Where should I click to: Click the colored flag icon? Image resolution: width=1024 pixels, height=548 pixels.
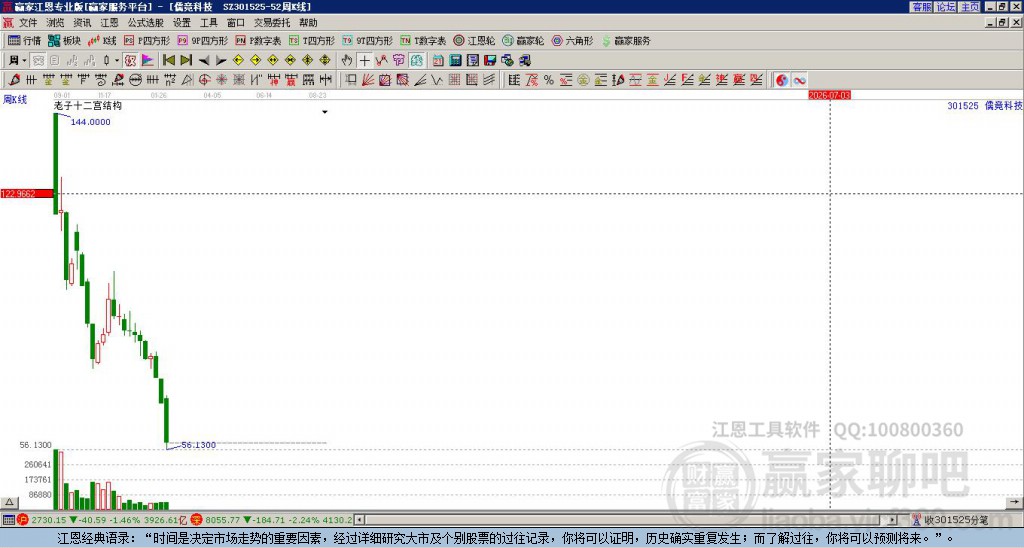pyautogui.click(x=148, y=61)
